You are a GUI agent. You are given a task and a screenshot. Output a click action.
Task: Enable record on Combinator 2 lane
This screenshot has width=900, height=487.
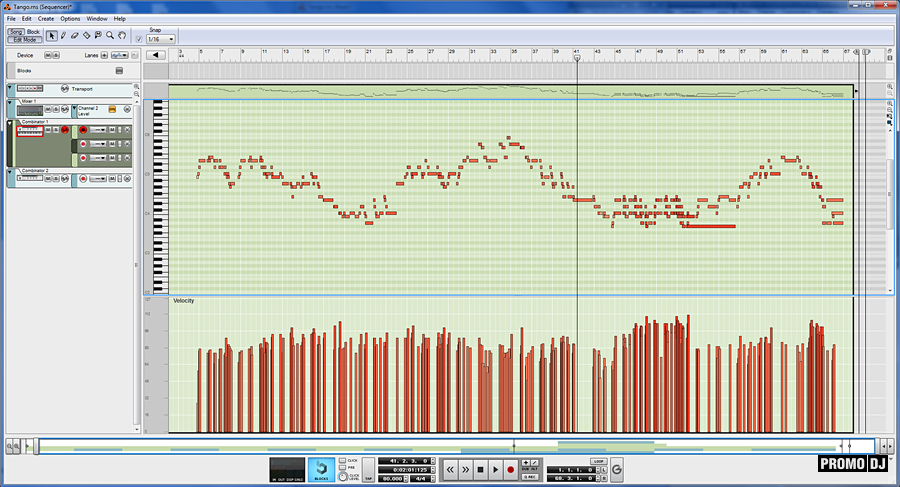pyautogui.click(x=83, y=179)
